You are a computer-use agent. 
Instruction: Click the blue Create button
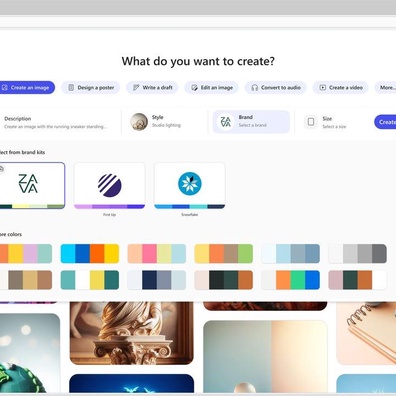(x=385, y=122)
